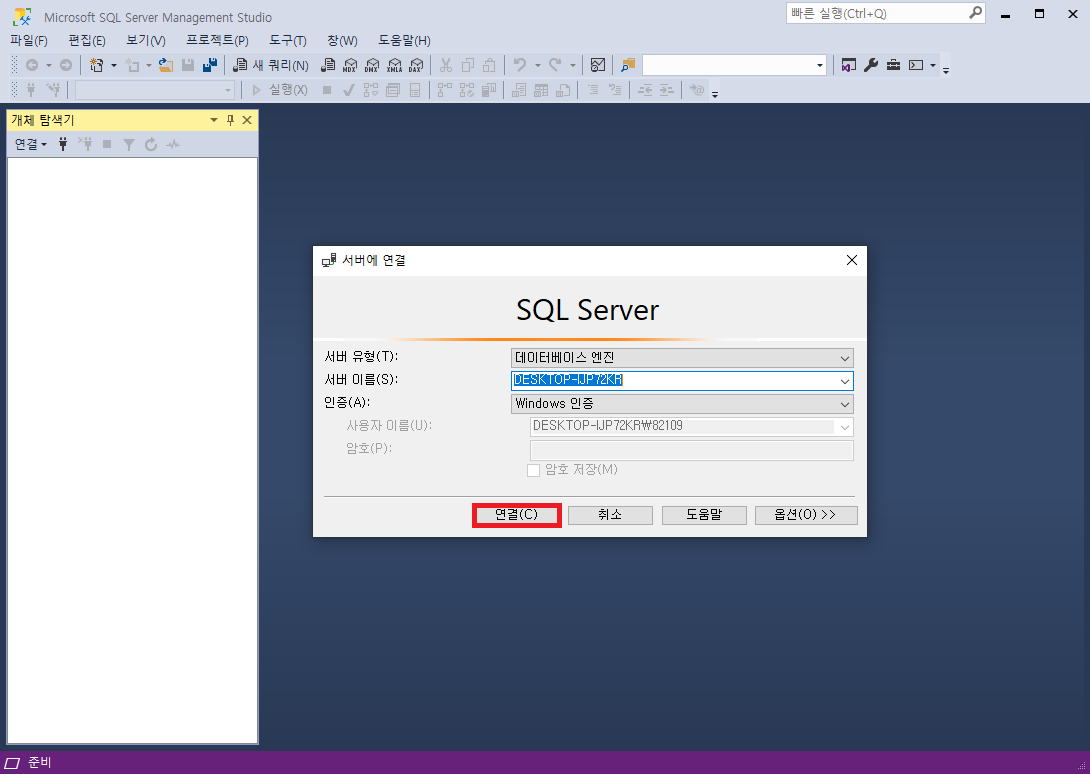1090x774 pixels.
Task: Open the 편집(E) menu
Action: [x=87, y=41]
